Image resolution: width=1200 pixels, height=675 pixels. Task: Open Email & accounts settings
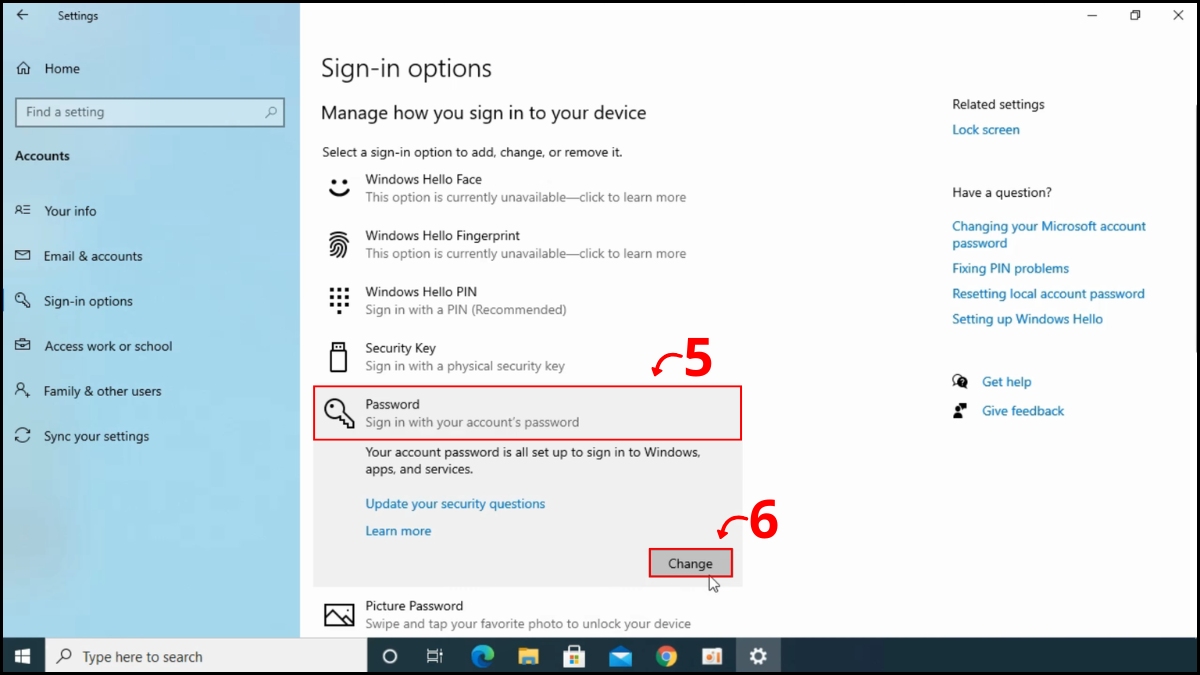tap(90, 256)
